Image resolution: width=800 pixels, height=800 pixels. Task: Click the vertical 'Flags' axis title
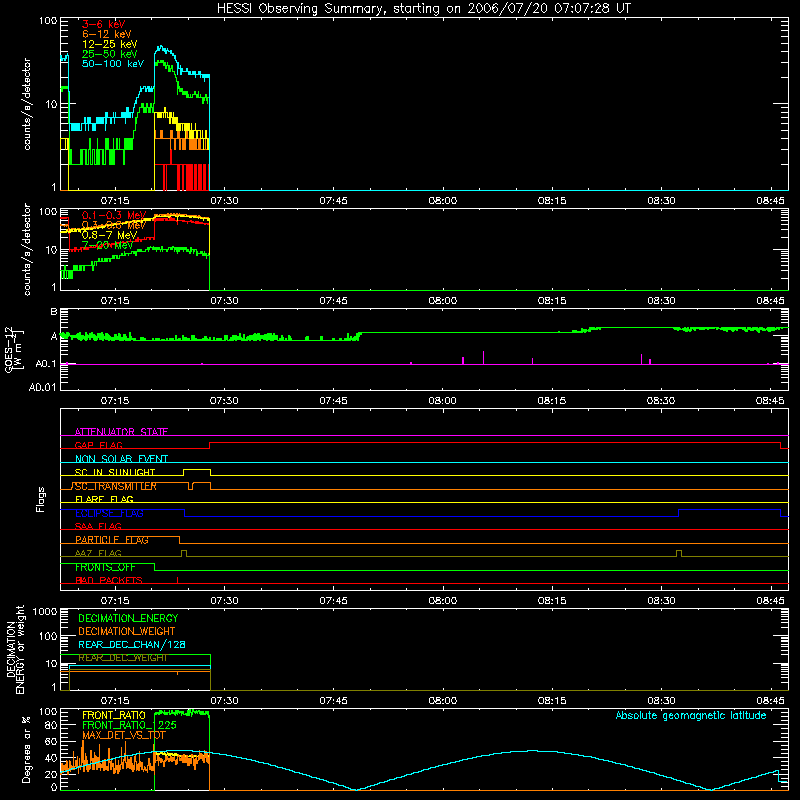(41, 499)
